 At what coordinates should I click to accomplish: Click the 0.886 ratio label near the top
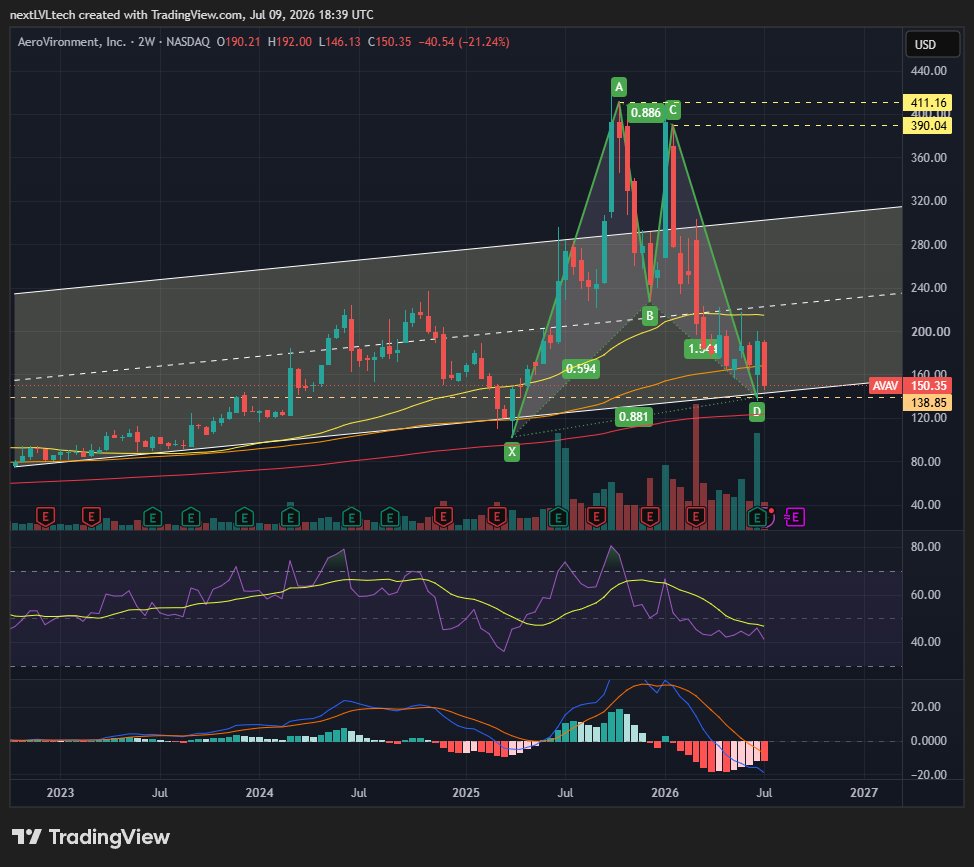646,112
